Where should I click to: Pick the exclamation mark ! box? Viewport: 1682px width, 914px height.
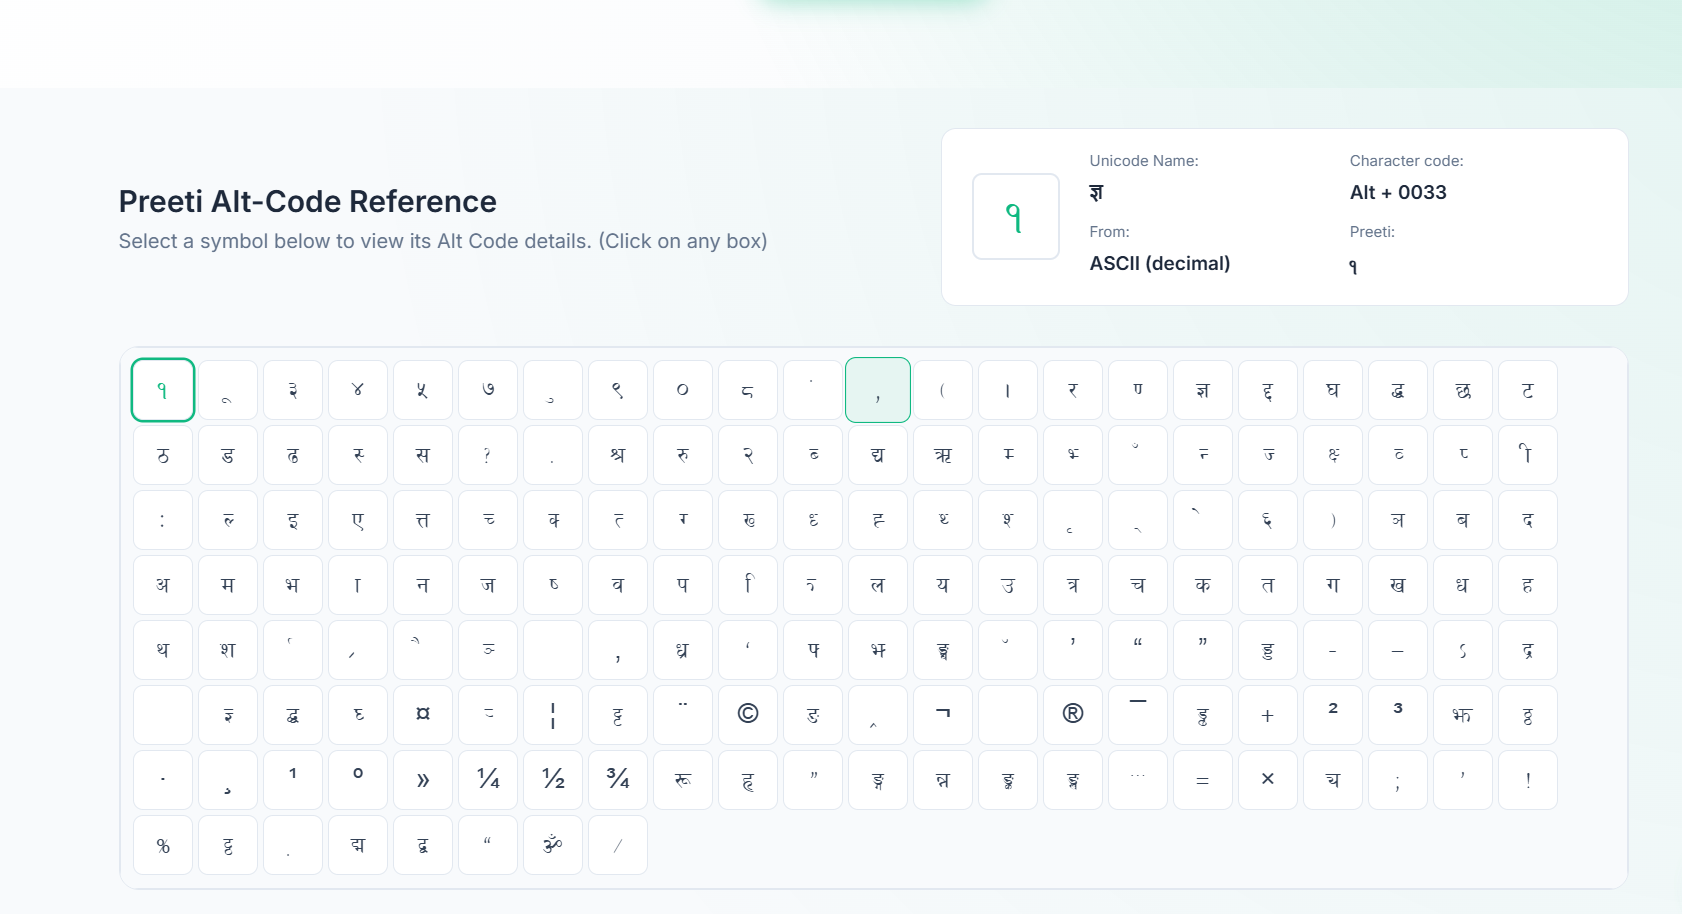[1527, 779]
